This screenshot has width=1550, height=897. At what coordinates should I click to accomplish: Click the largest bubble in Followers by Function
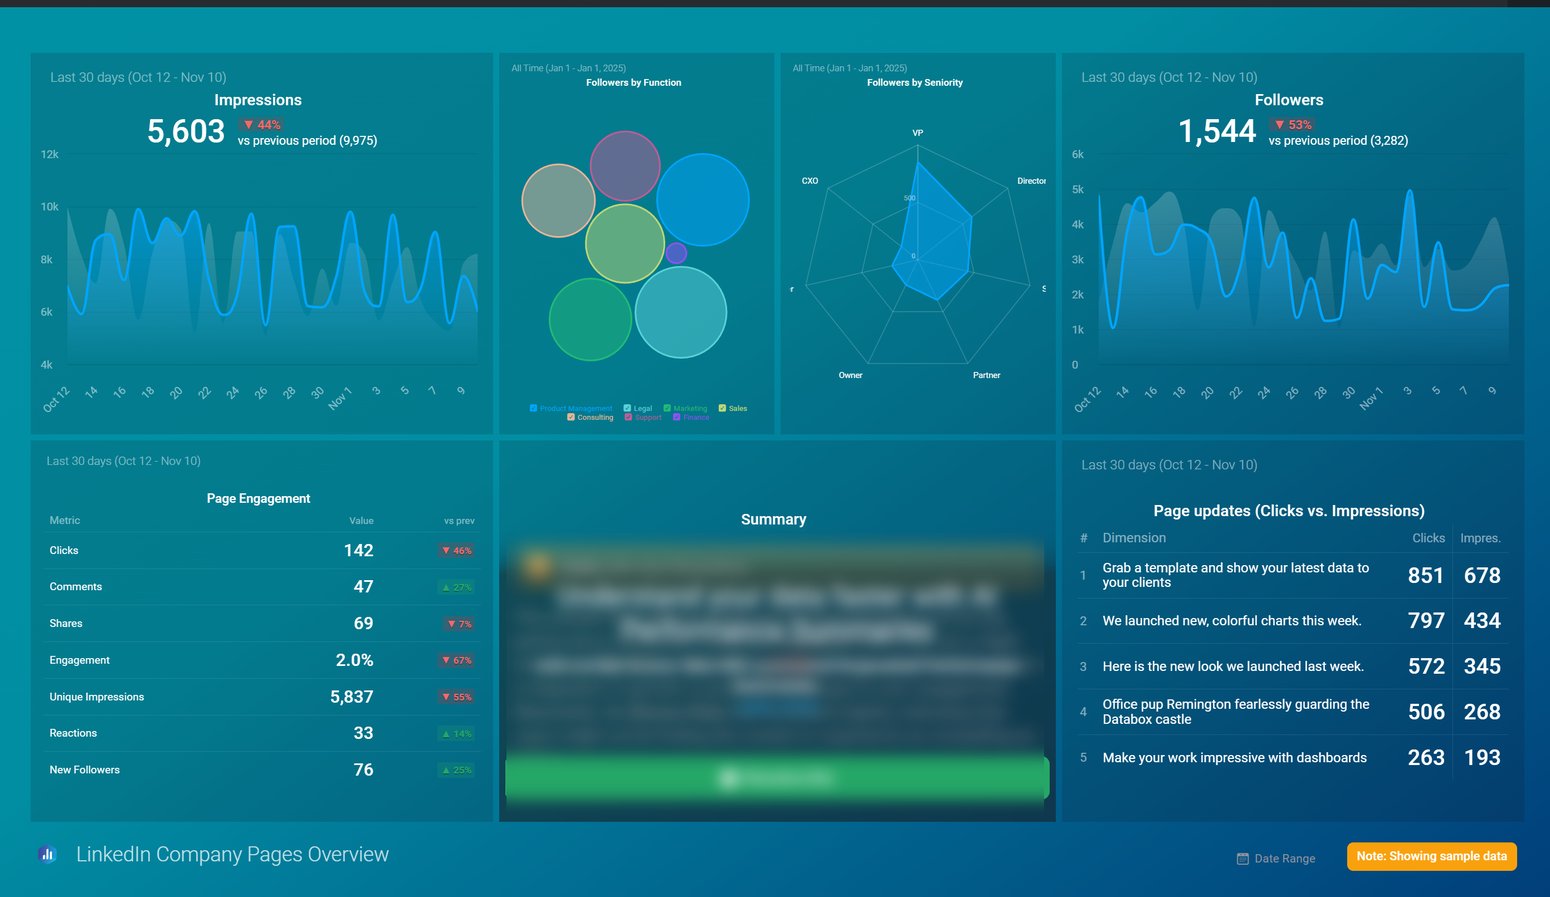(x=703, y=200)
